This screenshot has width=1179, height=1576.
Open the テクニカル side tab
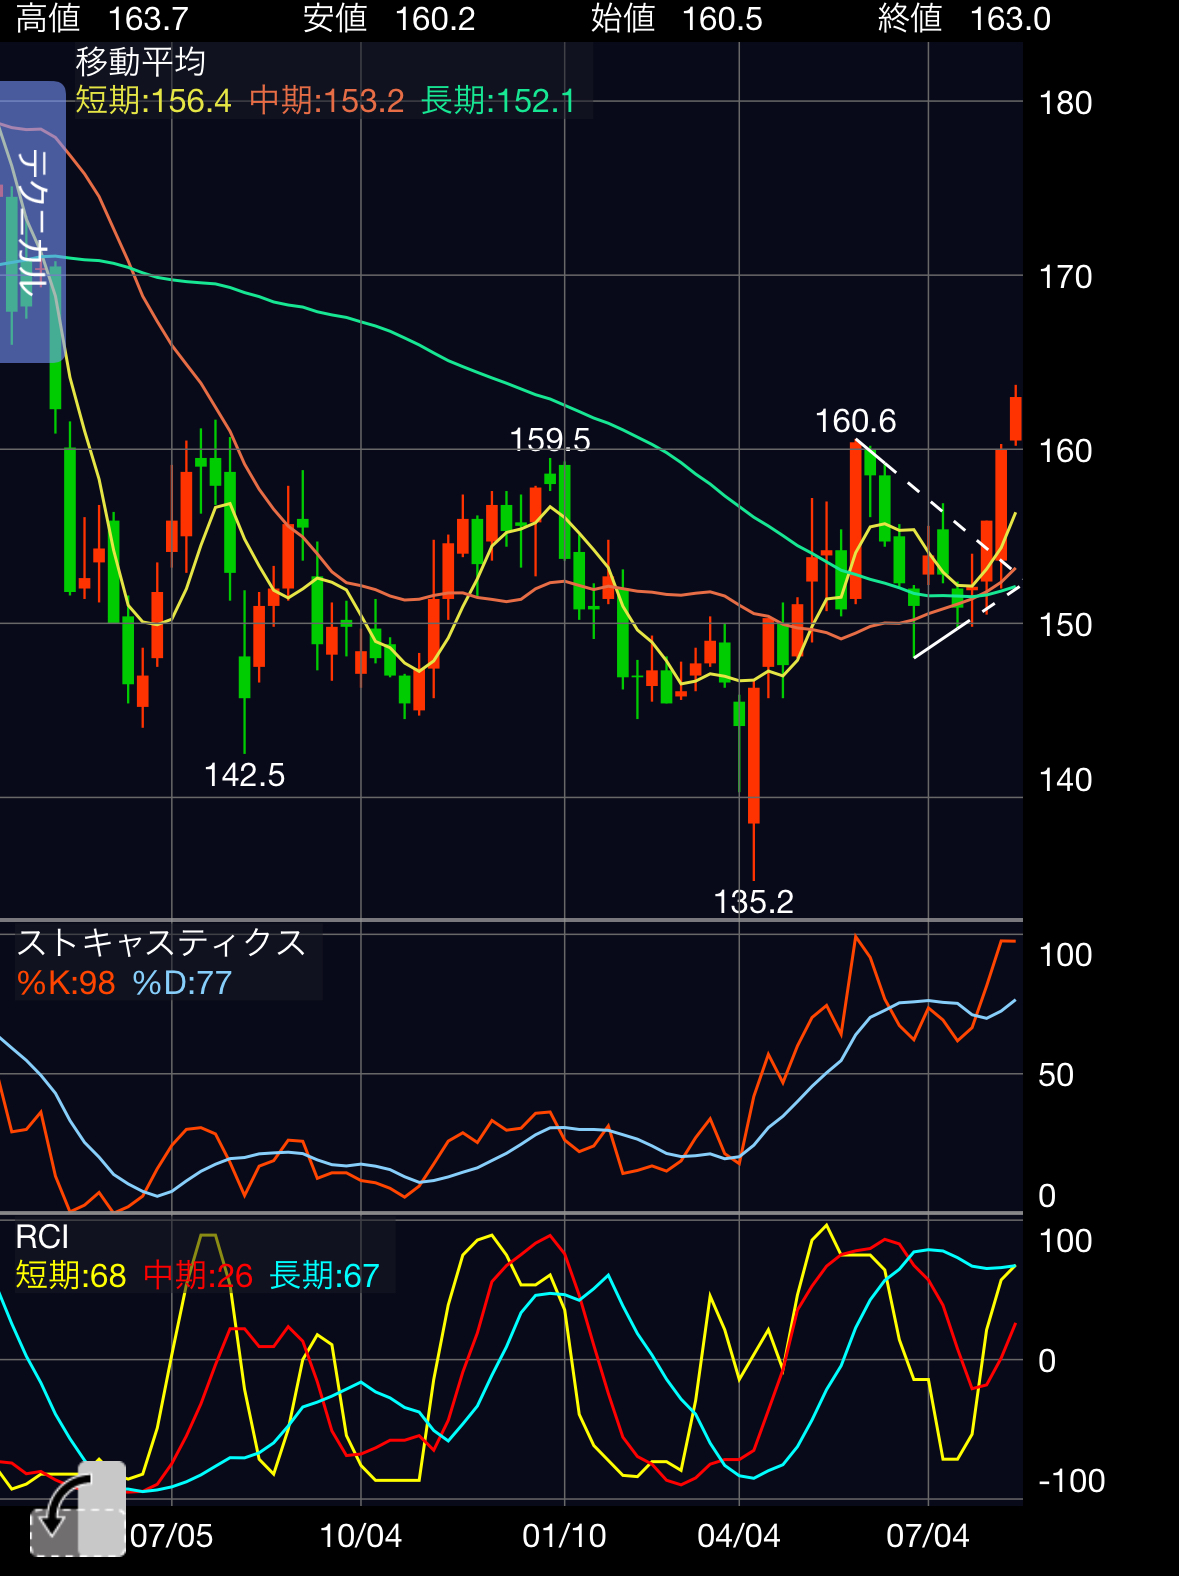32,222
